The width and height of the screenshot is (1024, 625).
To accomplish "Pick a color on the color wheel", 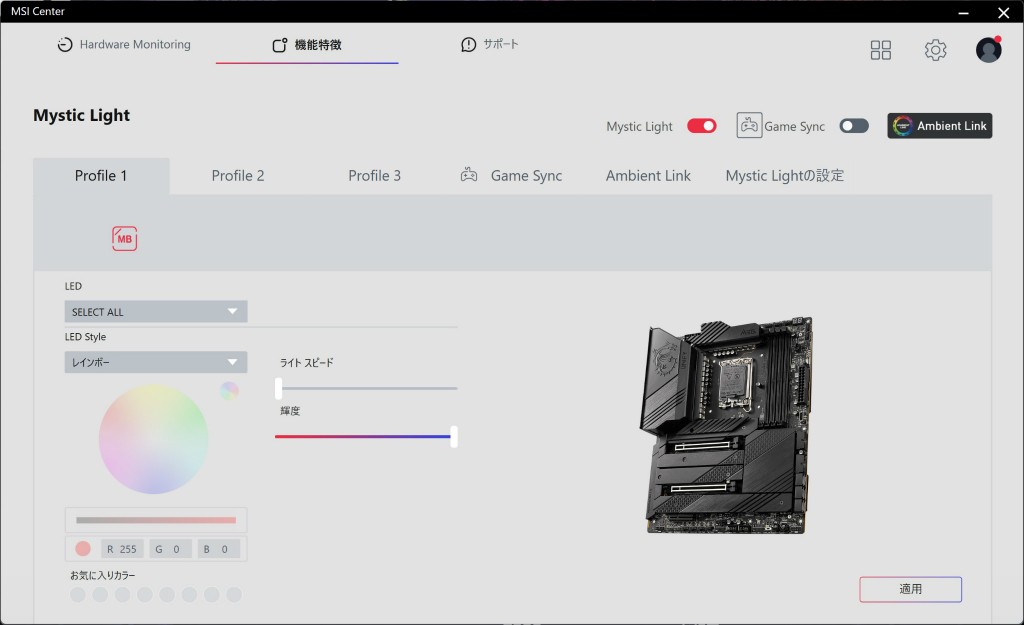I will point(153,440).
